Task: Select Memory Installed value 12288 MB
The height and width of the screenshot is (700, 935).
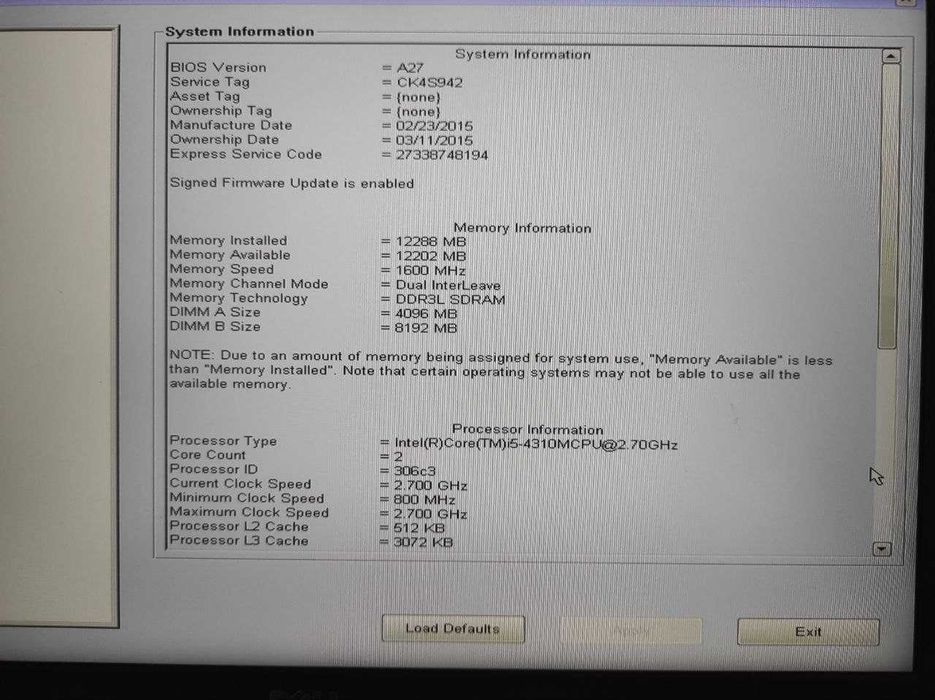Action: [x=431, y=241]
